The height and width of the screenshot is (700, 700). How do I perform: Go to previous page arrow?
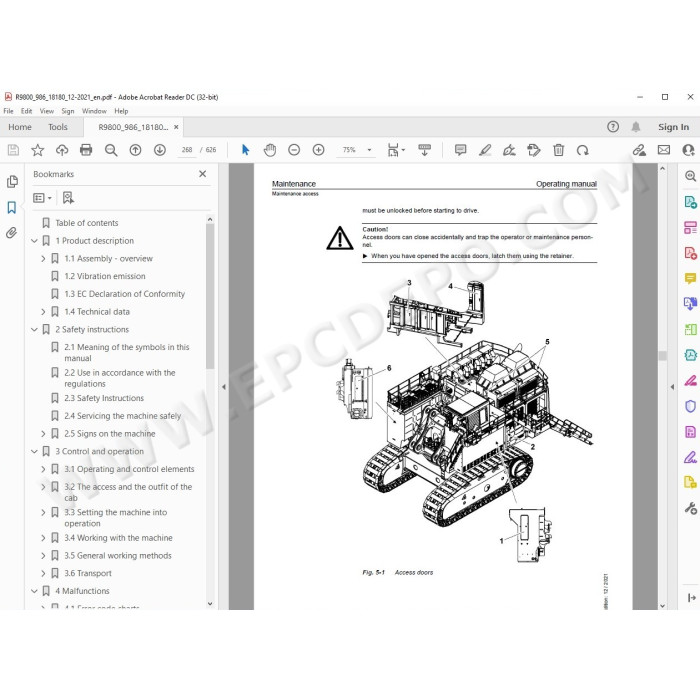coord(135,150)
